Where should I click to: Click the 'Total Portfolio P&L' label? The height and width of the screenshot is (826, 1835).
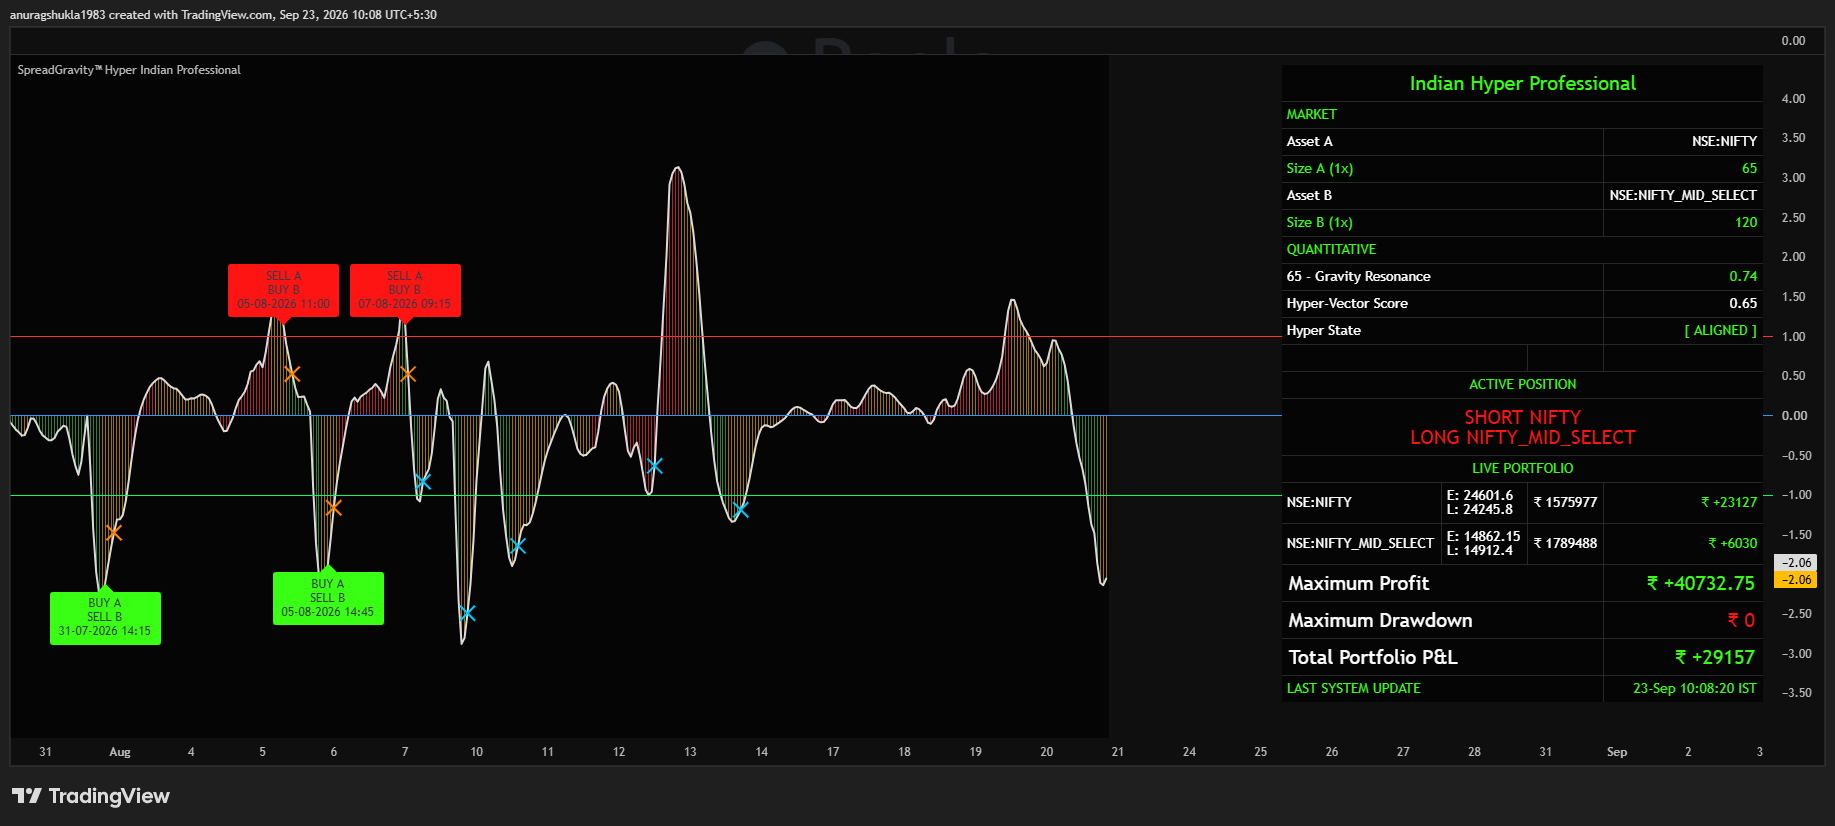point(1373,658)
